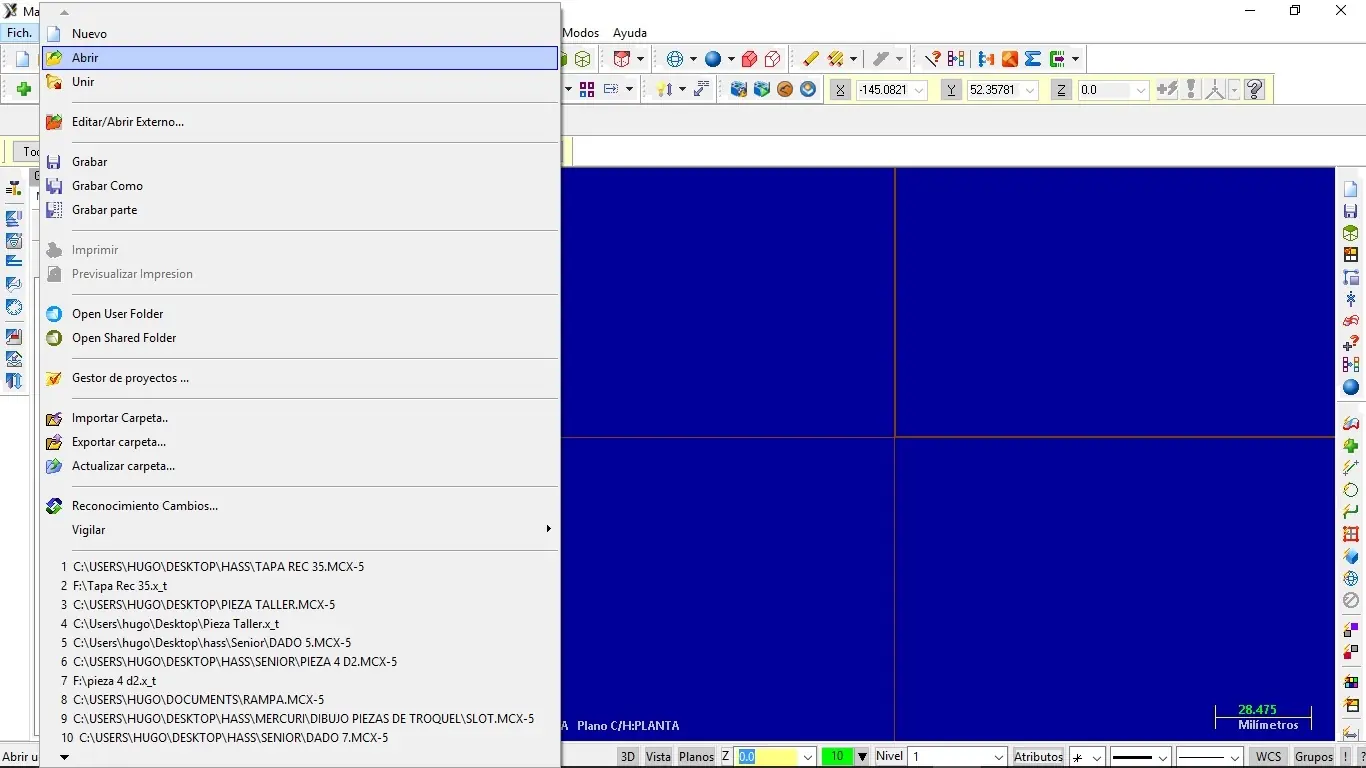Click the green color swatch showing 10
1366x768 pixels.
(x=837, y=757)
